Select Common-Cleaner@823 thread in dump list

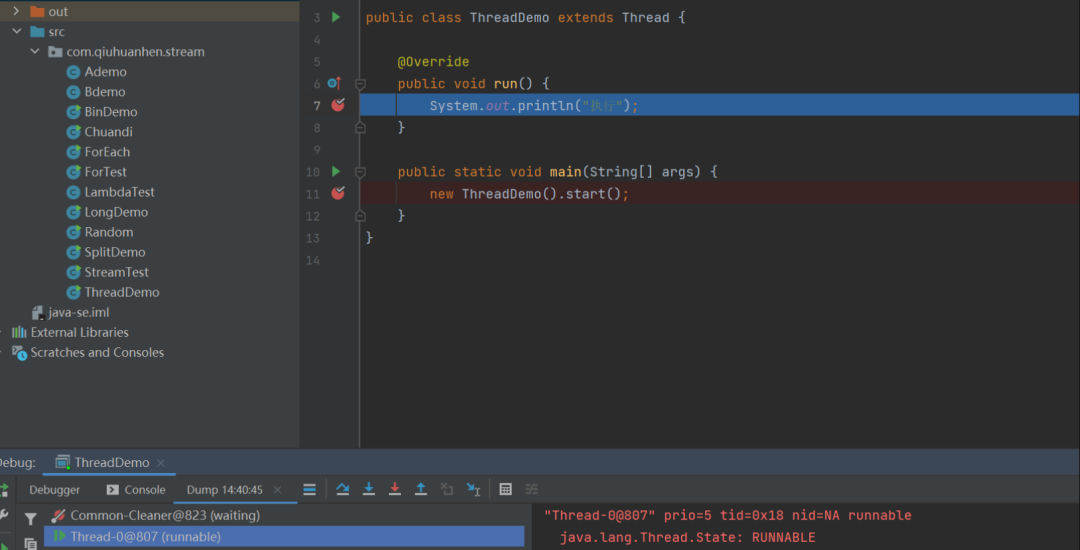click(164, 515)
